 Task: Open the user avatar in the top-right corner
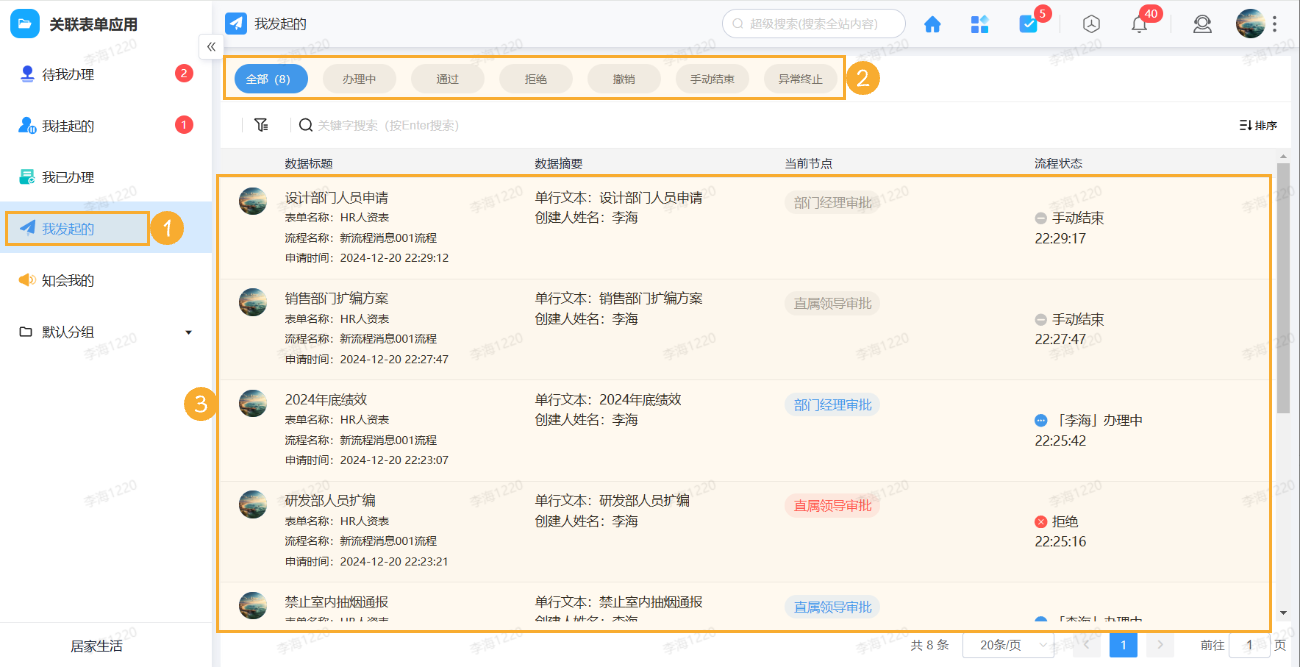click(x=1250, y=22)
